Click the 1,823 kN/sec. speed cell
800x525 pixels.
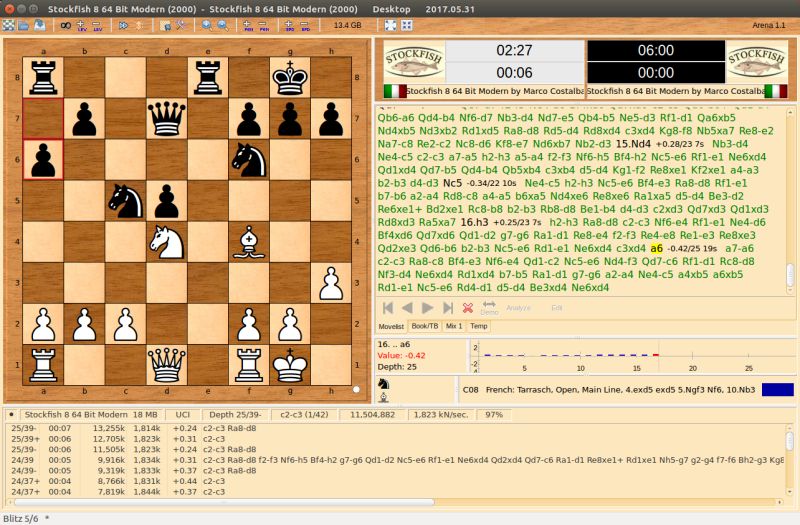click(441, 415)
